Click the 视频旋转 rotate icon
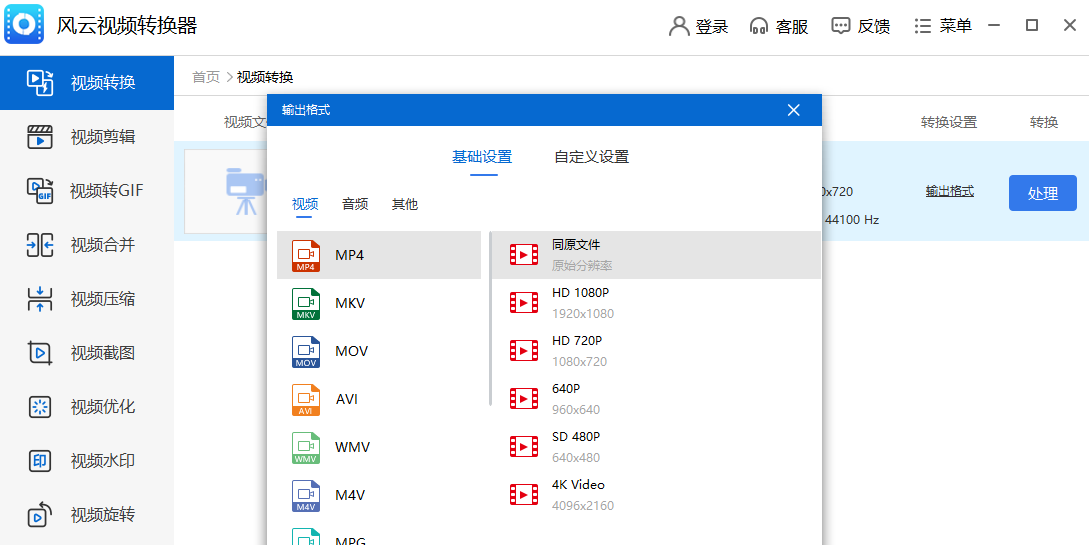 (39, 515)
